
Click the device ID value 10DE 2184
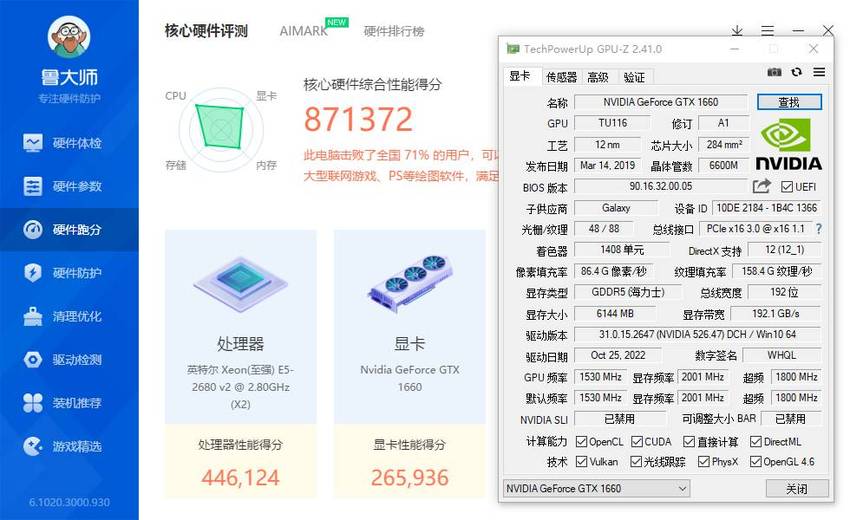(767, 208)
